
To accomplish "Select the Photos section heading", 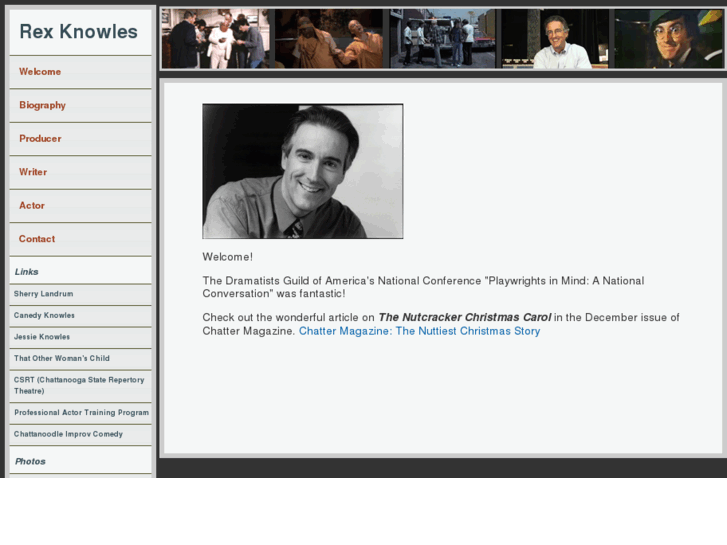I will point(30,462).
